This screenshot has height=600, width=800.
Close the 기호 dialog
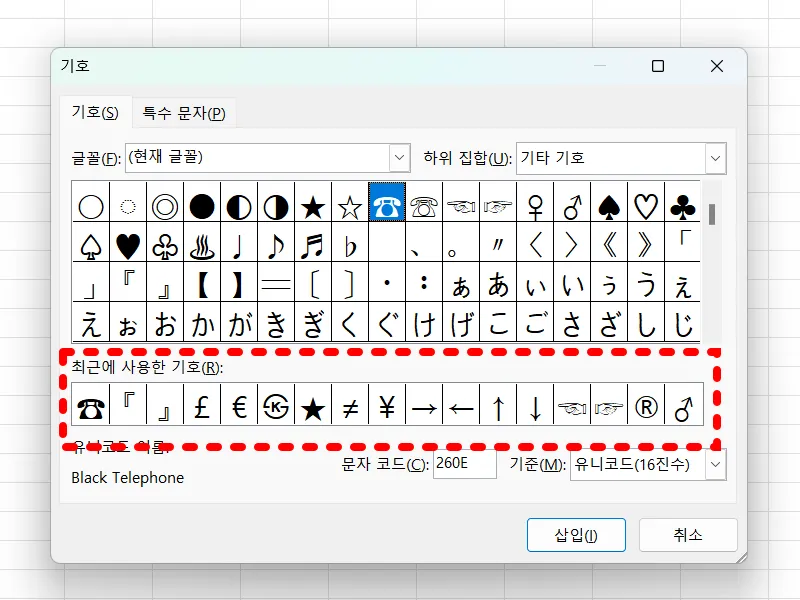tap(717, 66)
